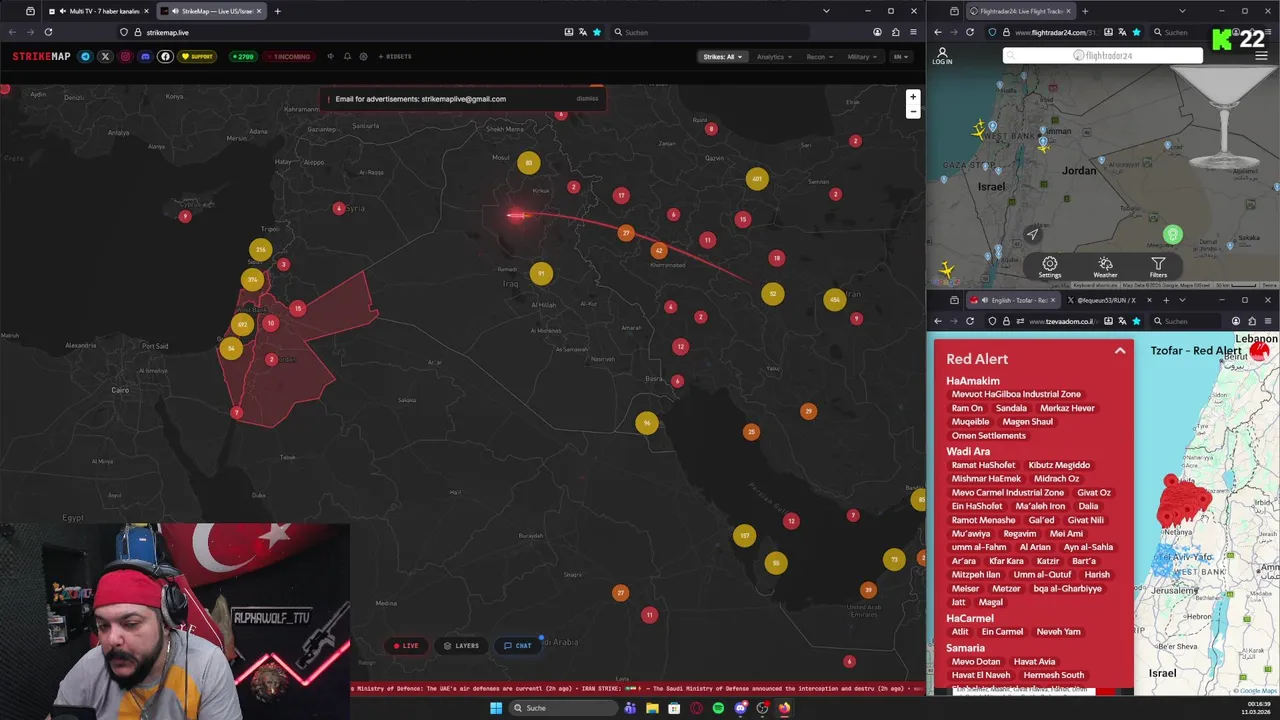Screen dimensions: 1280x720
Task: Click green badge icon on Flightradar24 map
Action: click(x=1173, y=235)
